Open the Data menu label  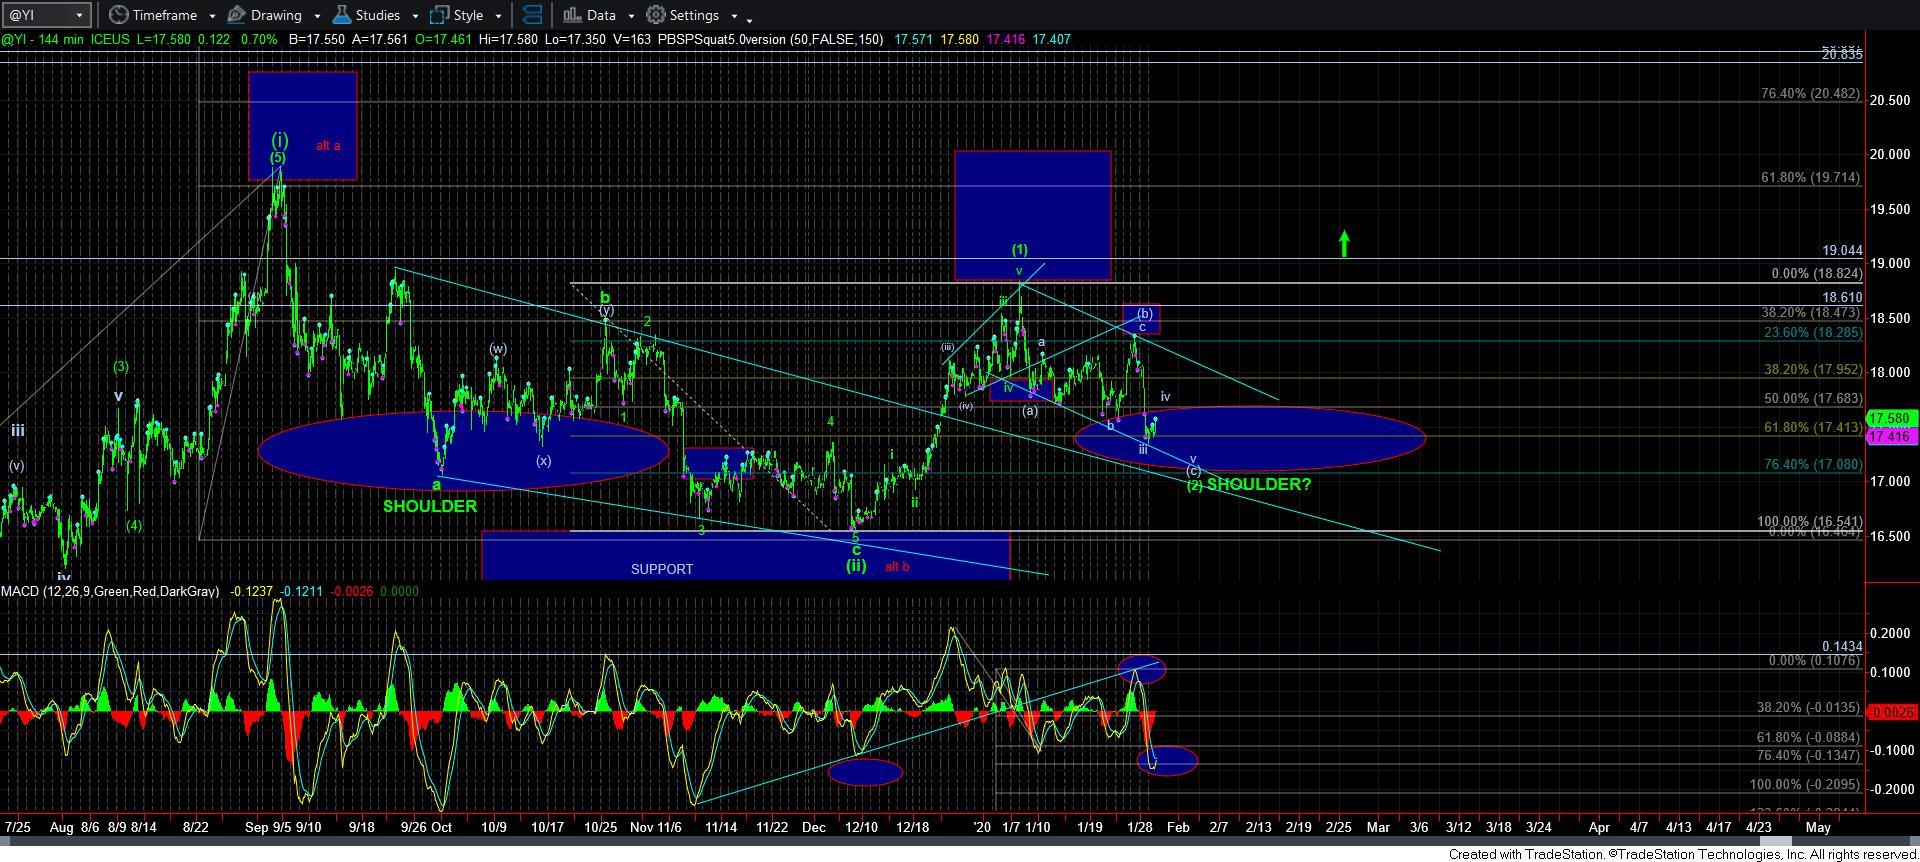[x=601, y=15]
